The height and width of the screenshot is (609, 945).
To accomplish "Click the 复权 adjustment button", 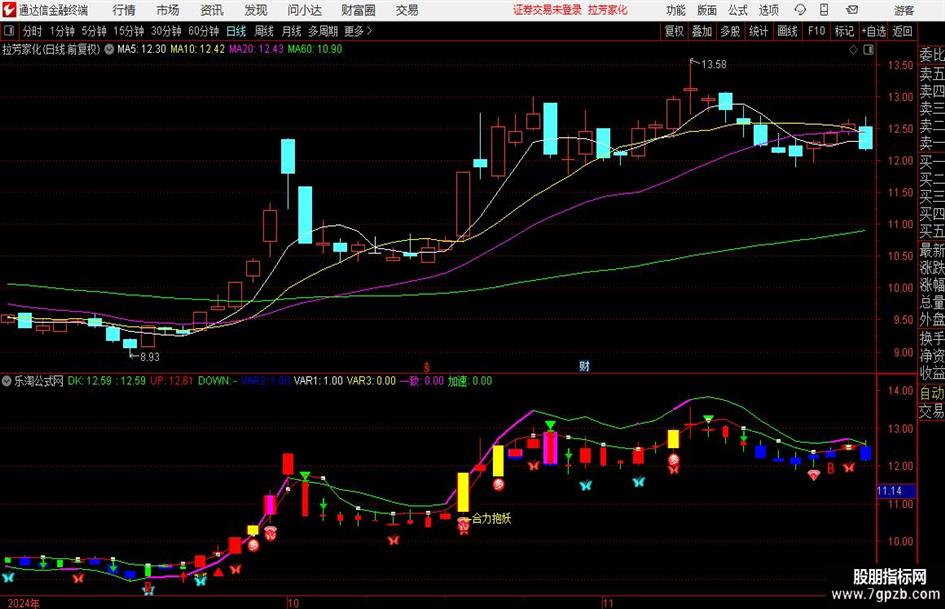I will (x=674, y=31).
